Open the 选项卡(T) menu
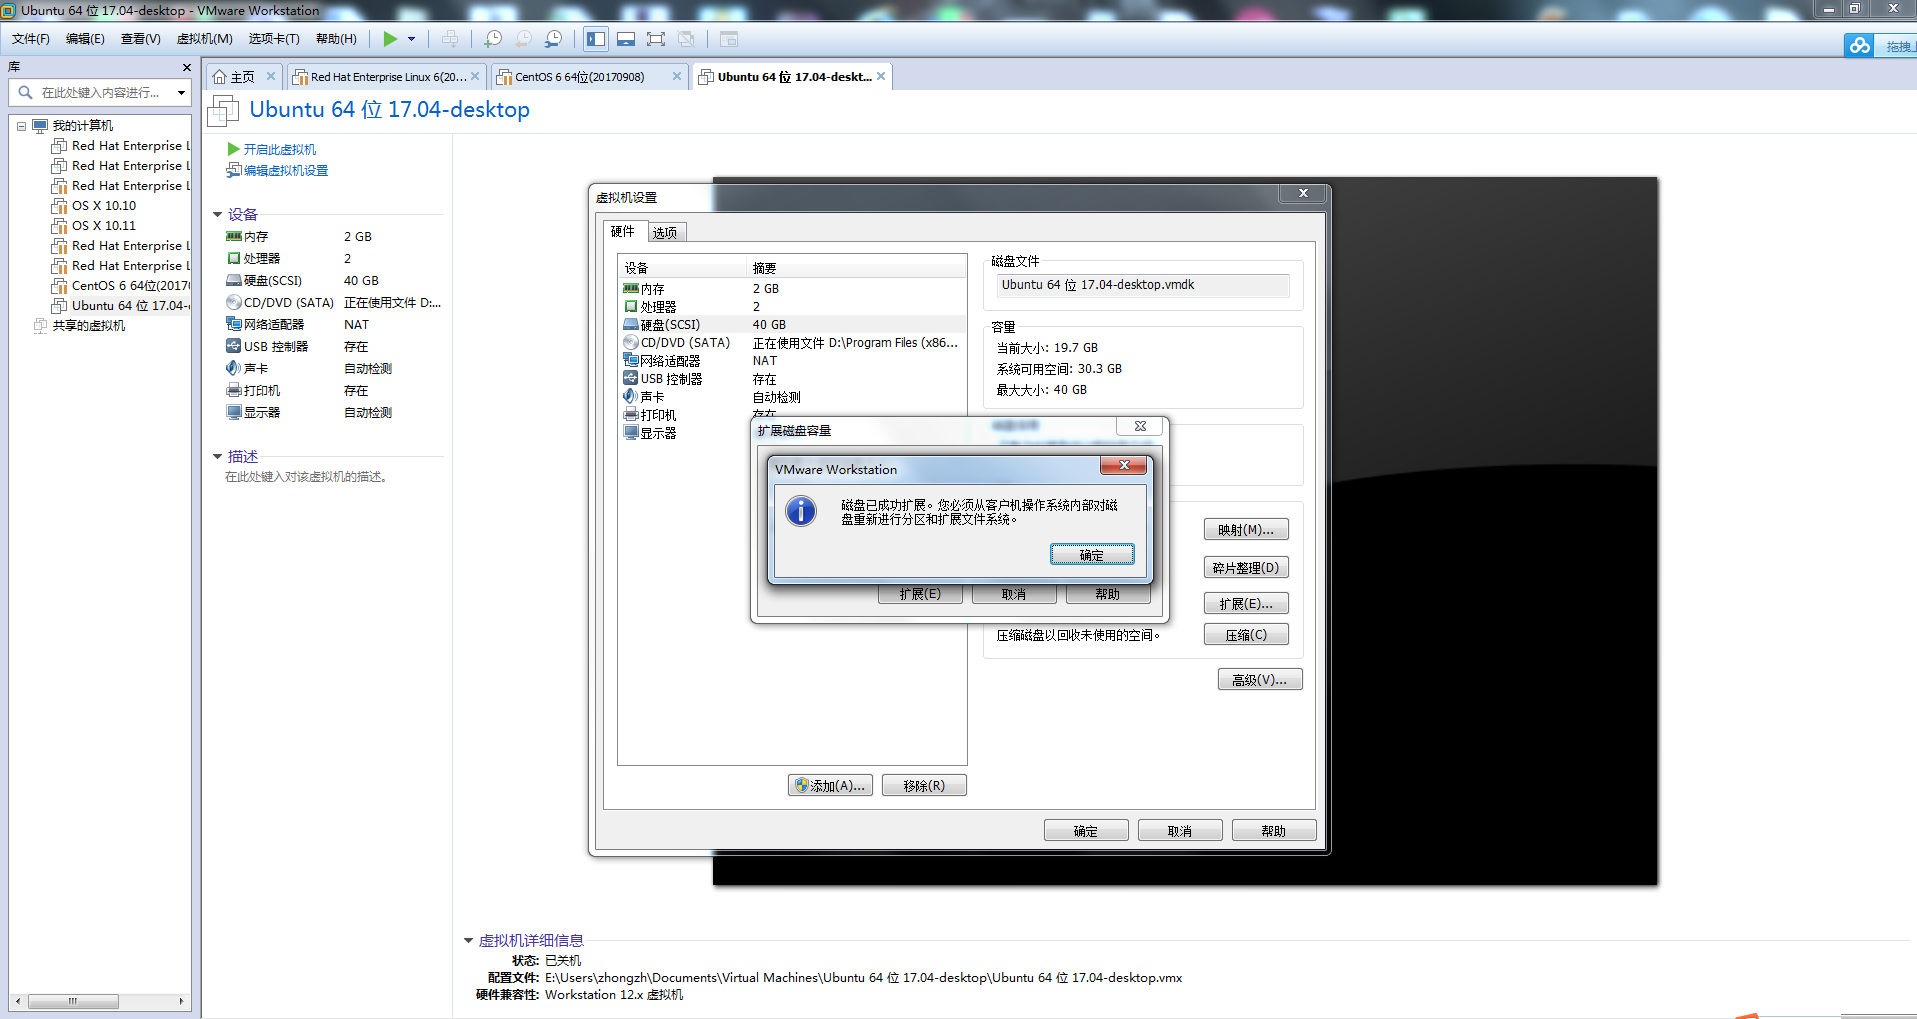This screenshot has height=1019, width=1917. pos(274,39)
